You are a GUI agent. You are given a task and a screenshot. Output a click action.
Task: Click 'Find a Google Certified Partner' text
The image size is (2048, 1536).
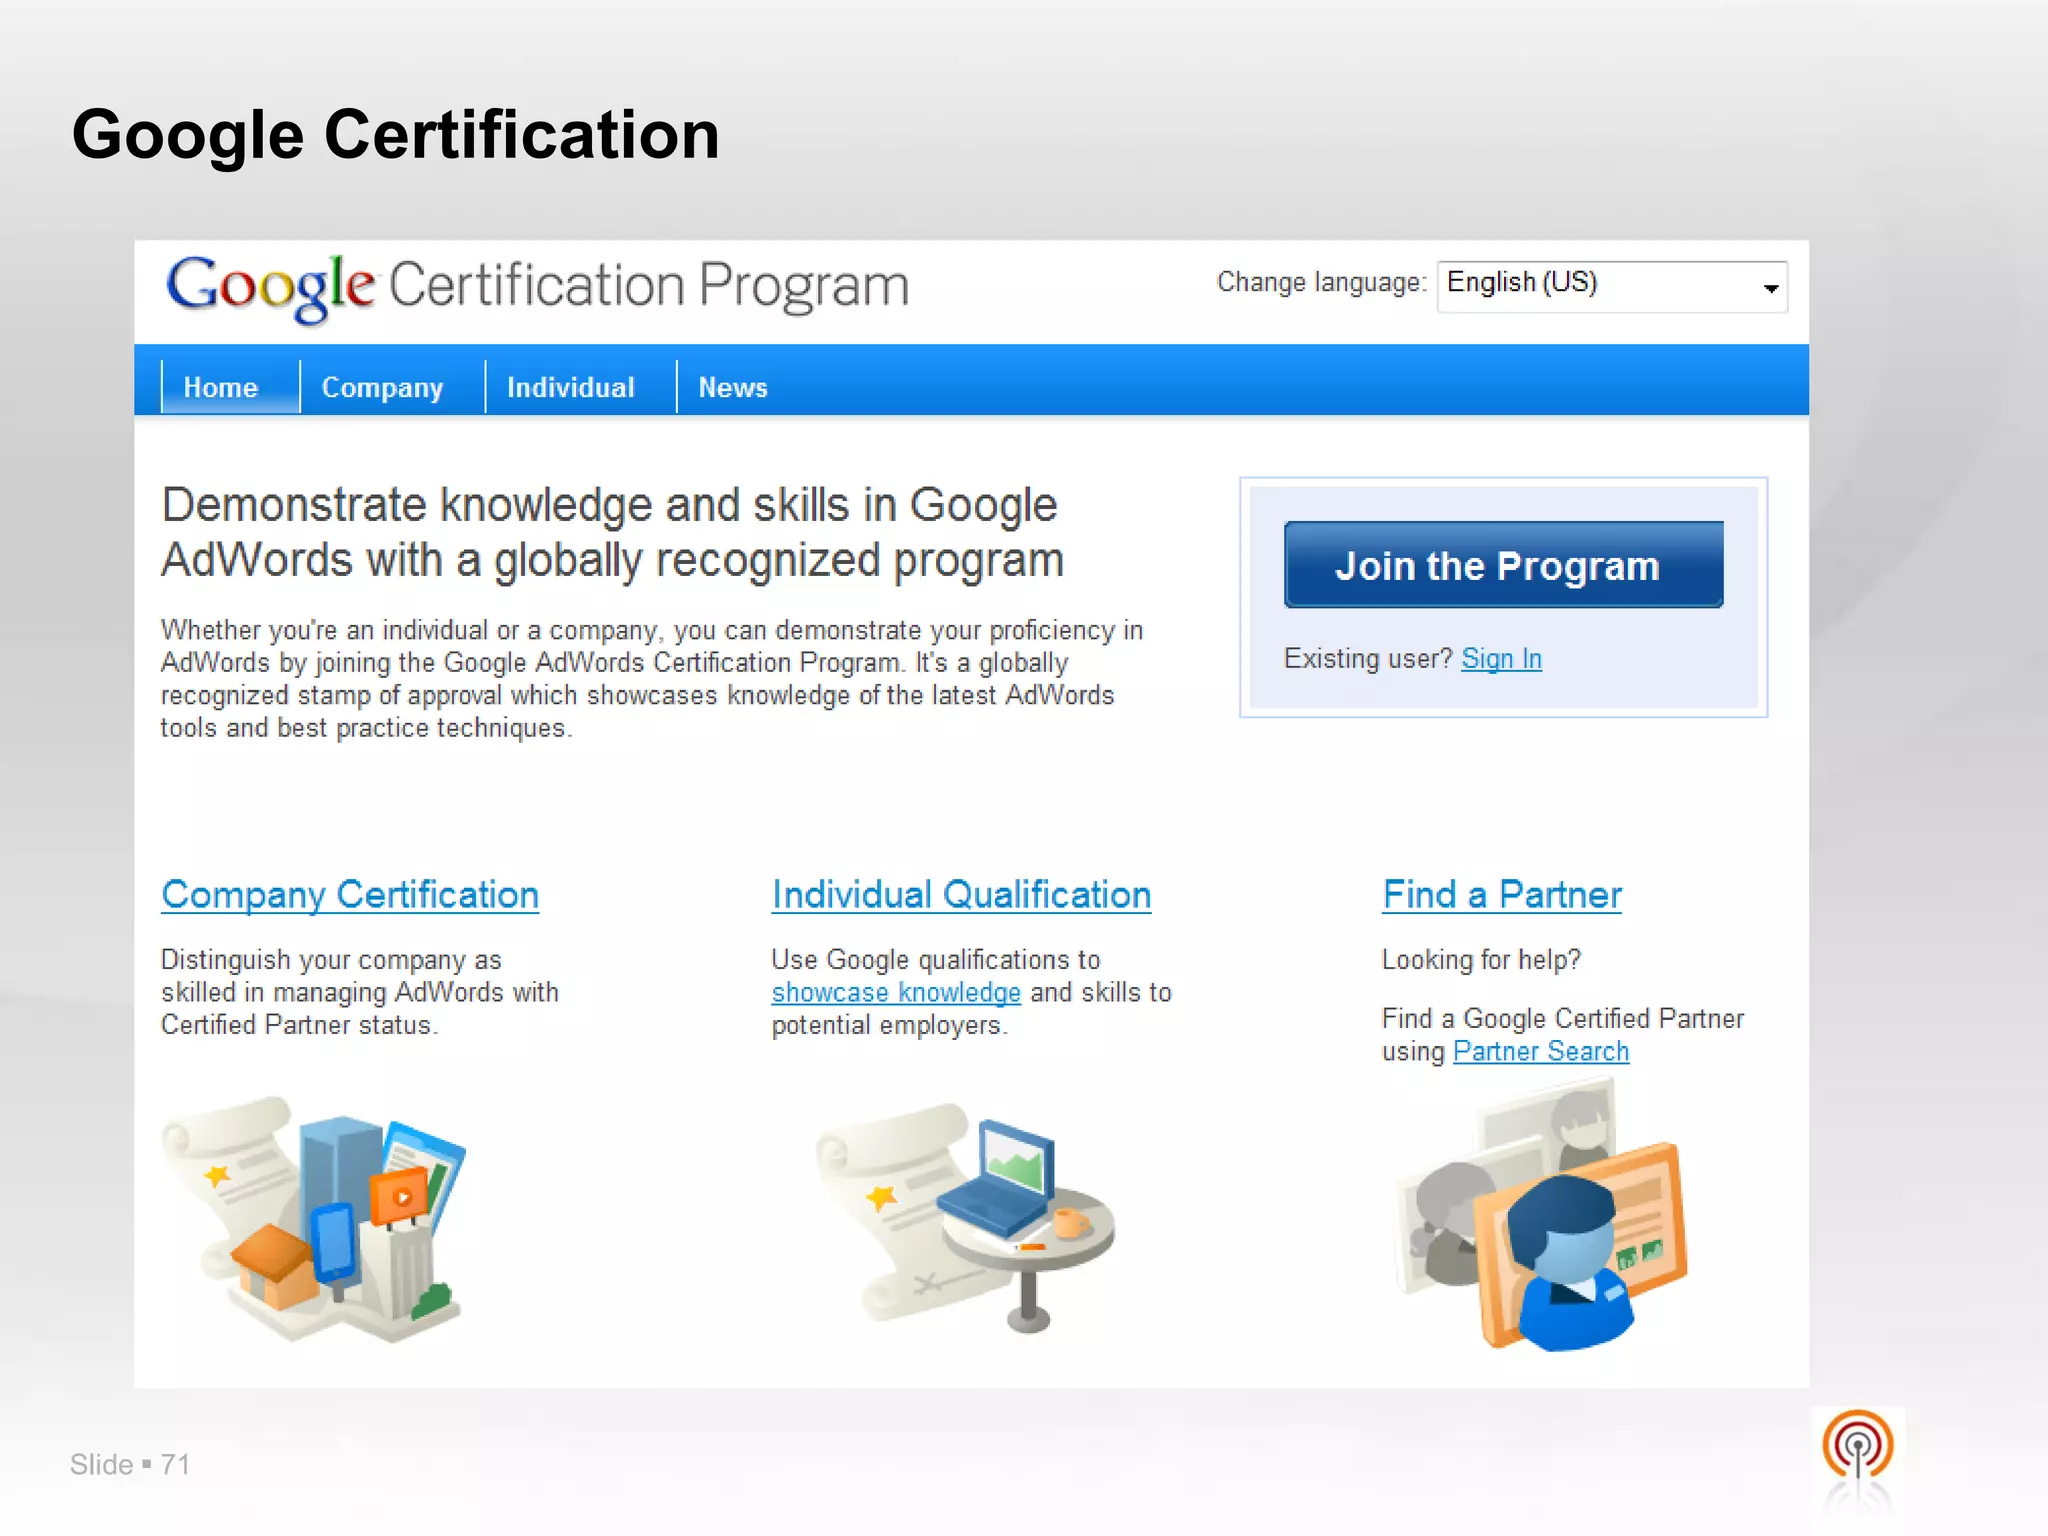coord(1563,1019)
